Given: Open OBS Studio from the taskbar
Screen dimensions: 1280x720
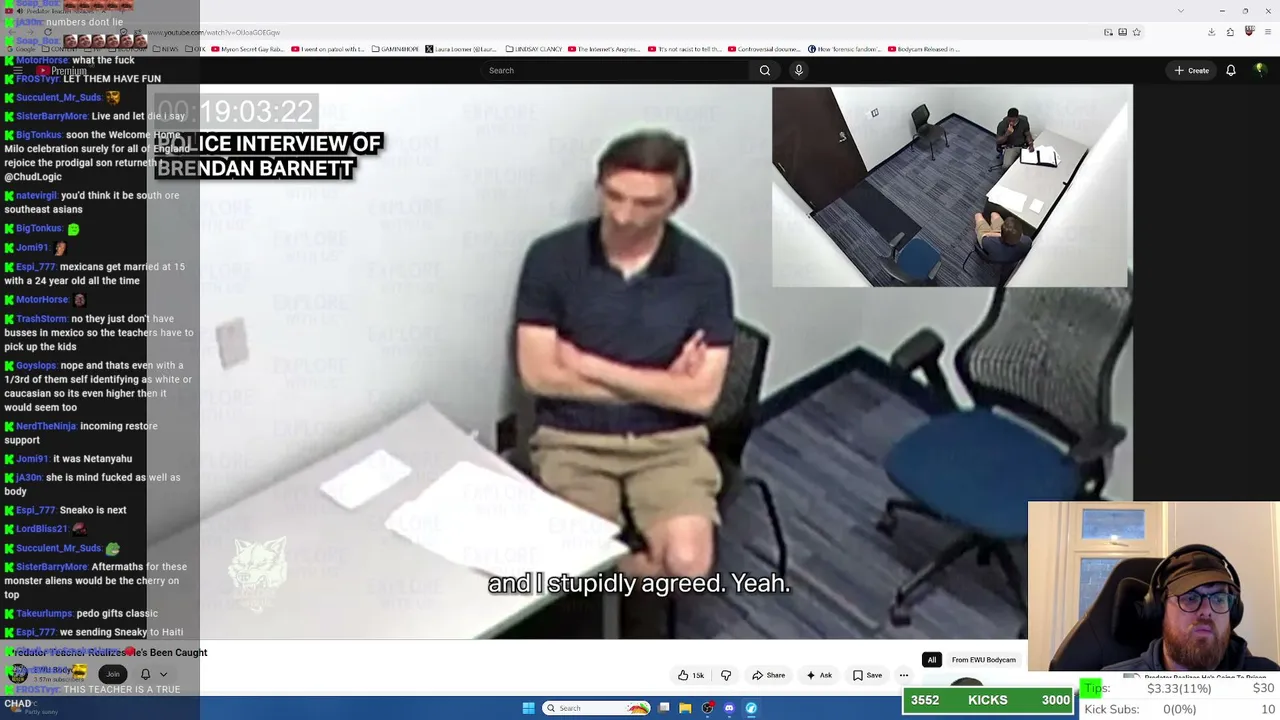Looking at the screenshot, I should pos(707,708).
